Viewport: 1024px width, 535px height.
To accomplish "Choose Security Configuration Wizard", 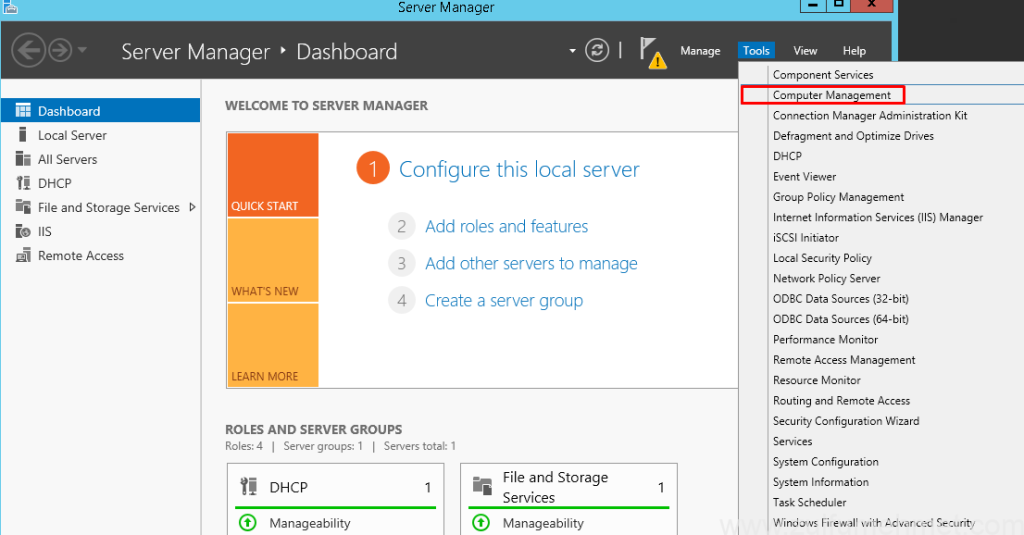I will pos(846,421).
